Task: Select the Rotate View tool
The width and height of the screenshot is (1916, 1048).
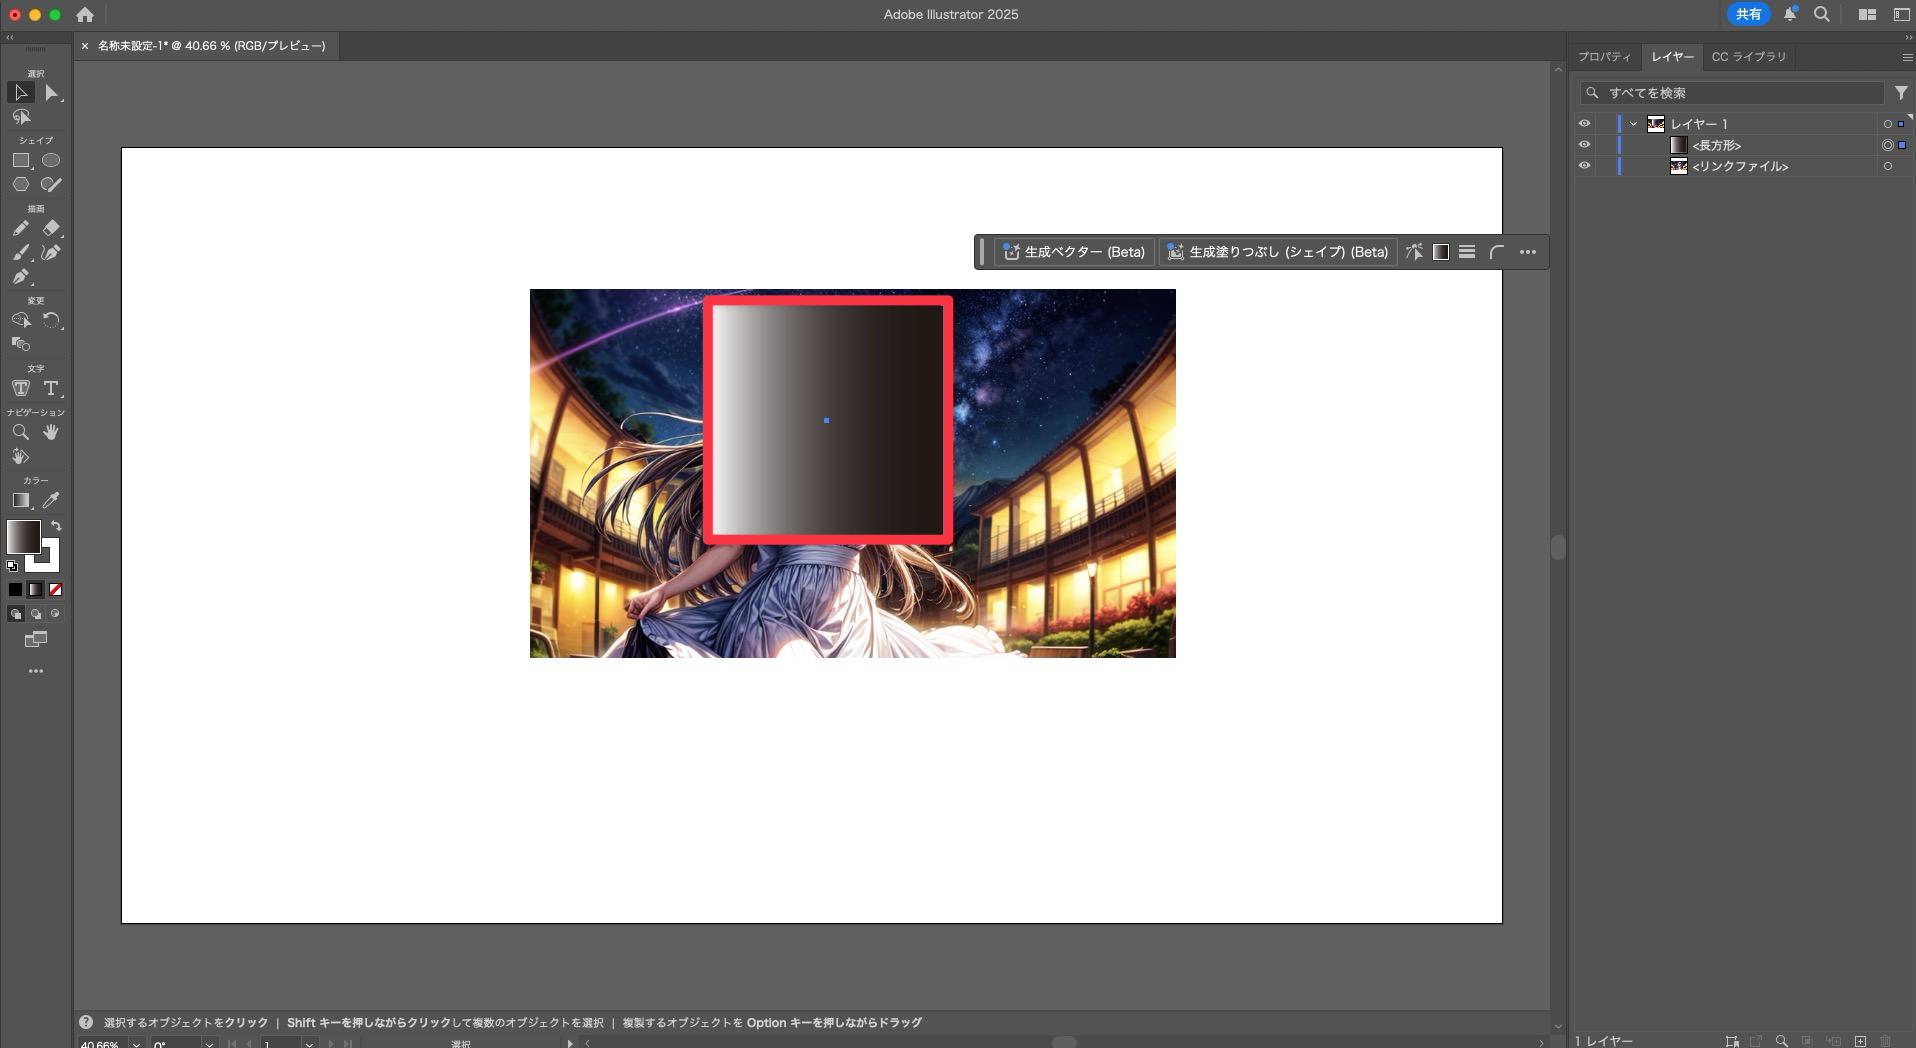Action: pos(21,456)
